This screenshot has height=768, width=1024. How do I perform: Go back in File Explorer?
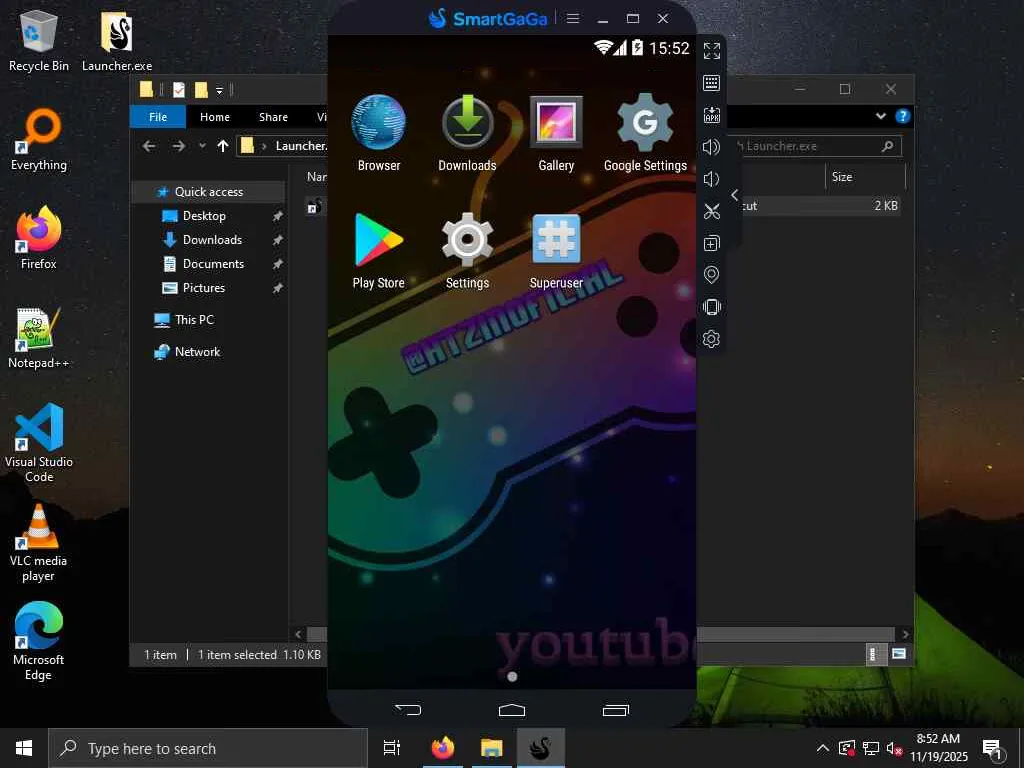pyautogui.click(x=150, y=146)
